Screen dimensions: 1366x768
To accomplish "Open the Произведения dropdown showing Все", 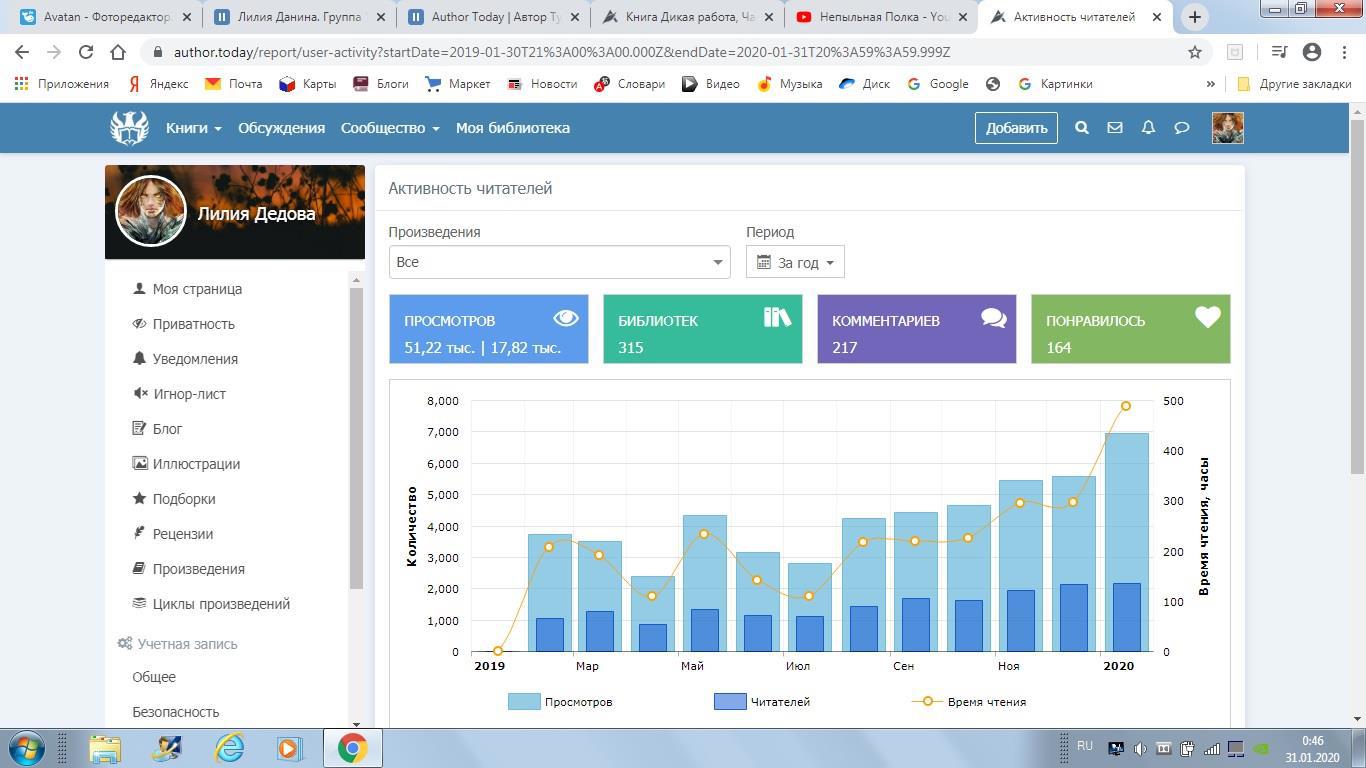I will (x=559, y=262).
